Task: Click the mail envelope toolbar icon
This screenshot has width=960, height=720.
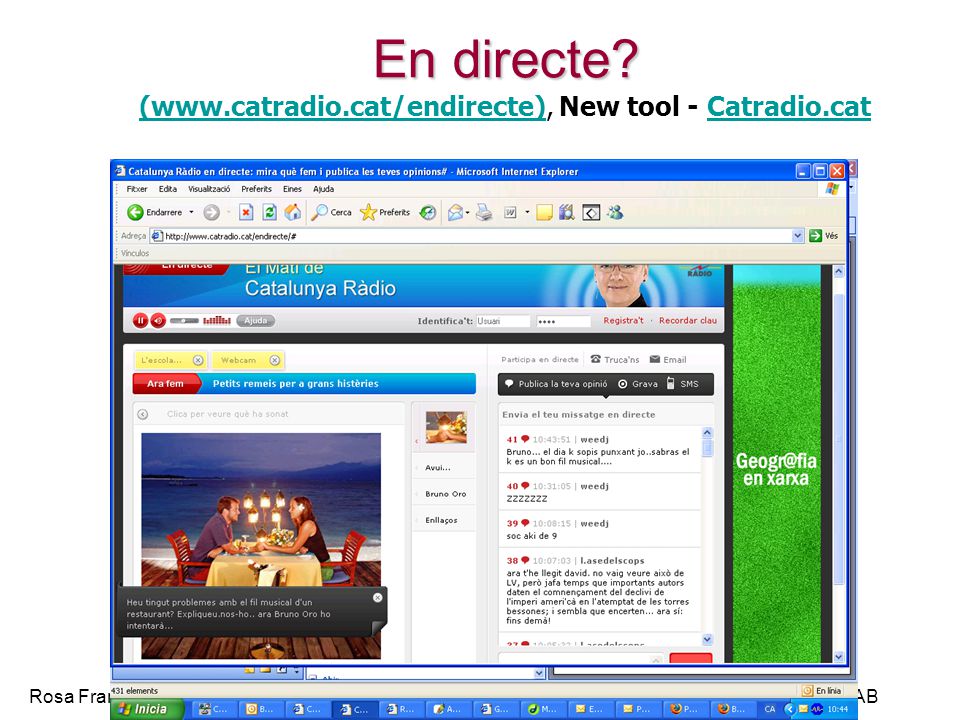Action: pyautogui.click(x=455, y=212)
